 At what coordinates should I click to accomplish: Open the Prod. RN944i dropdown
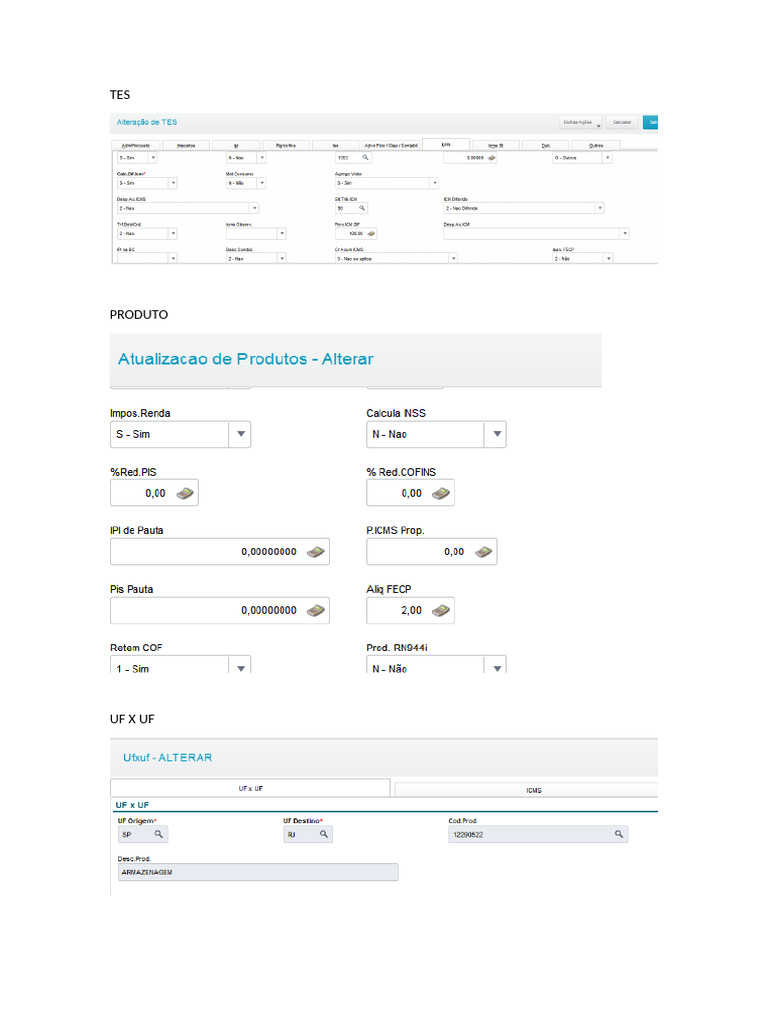[x=497, y=667]
